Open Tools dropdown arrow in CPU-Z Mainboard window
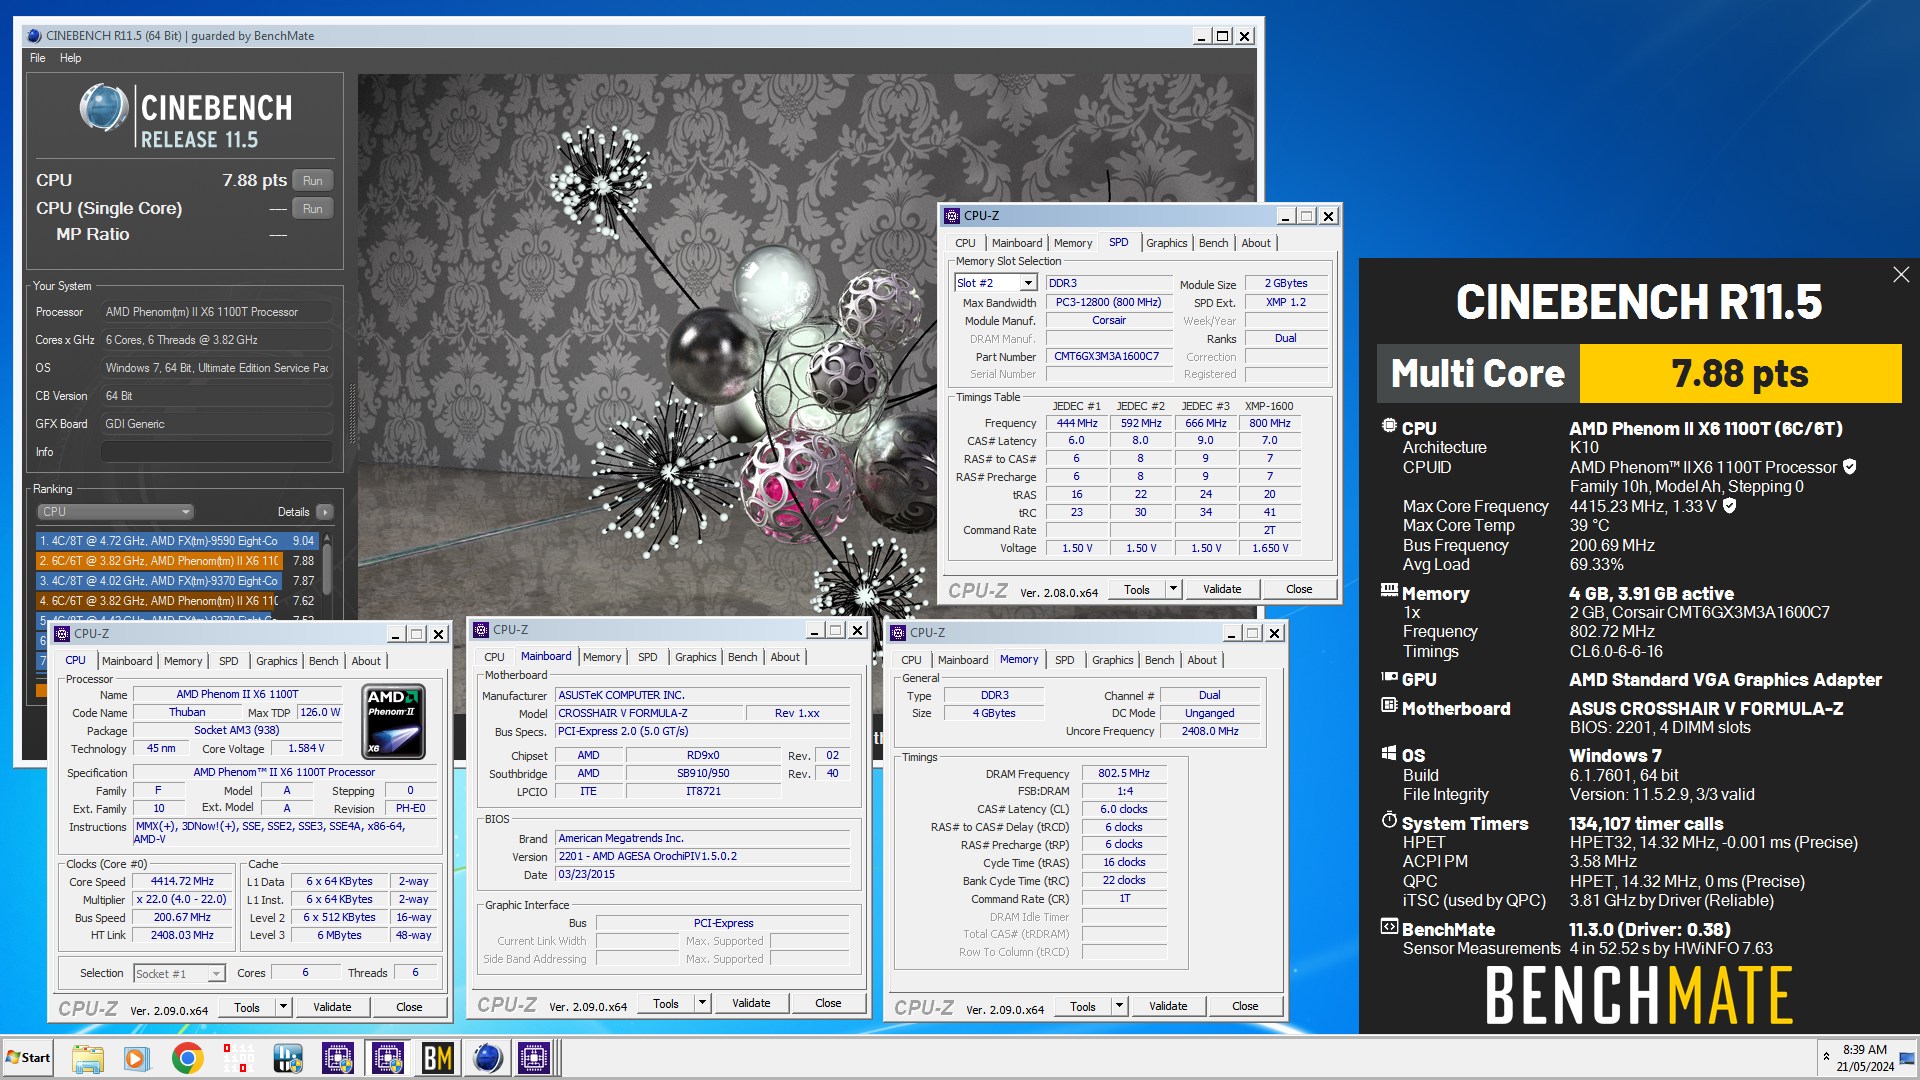 click(702, 1003)
